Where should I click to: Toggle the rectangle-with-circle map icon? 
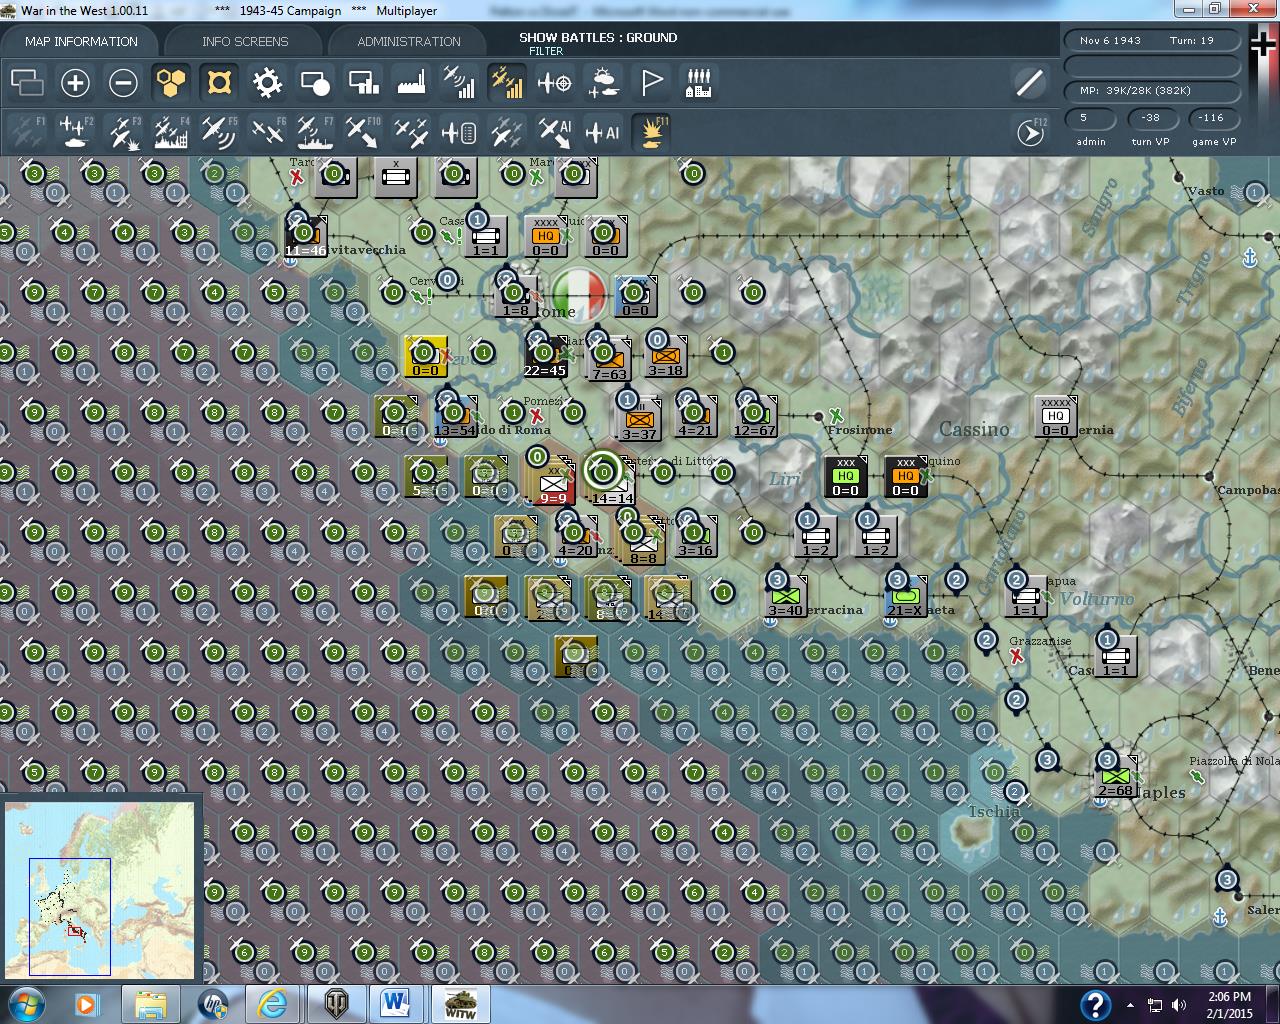click(315, 83)
